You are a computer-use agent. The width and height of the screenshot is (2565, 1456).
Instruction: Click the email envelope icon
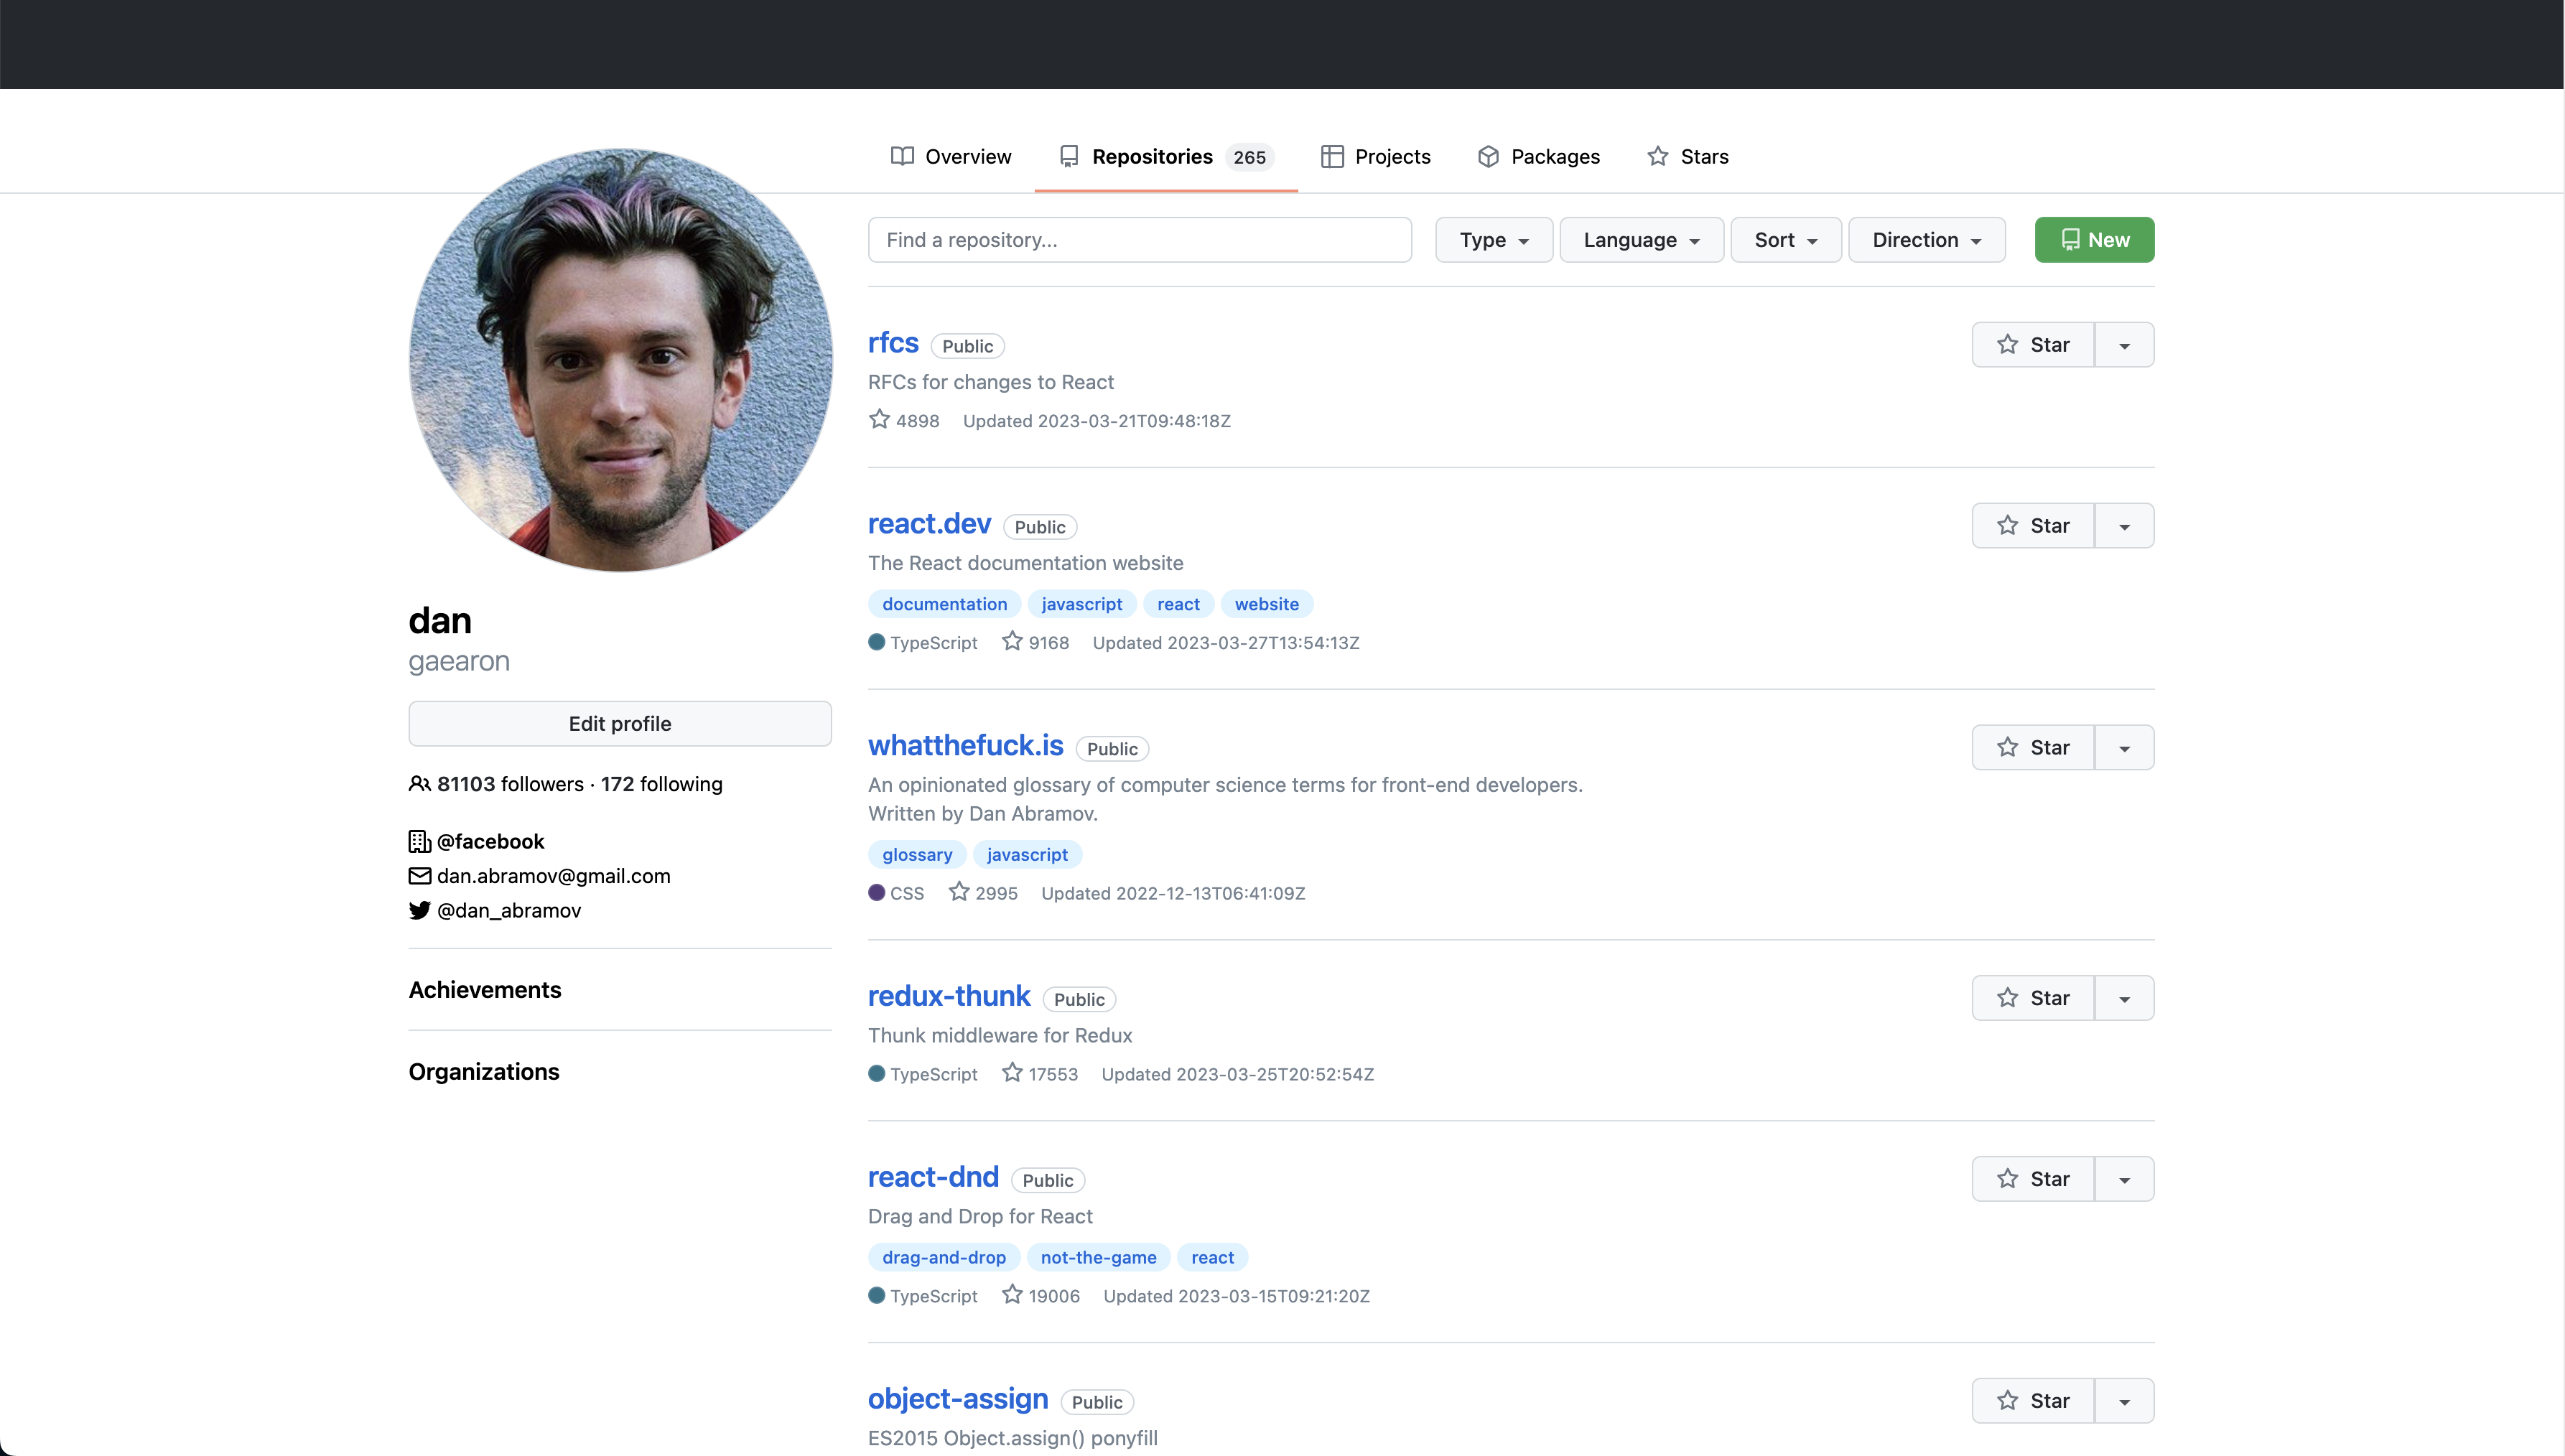click(x=420, y=876)
